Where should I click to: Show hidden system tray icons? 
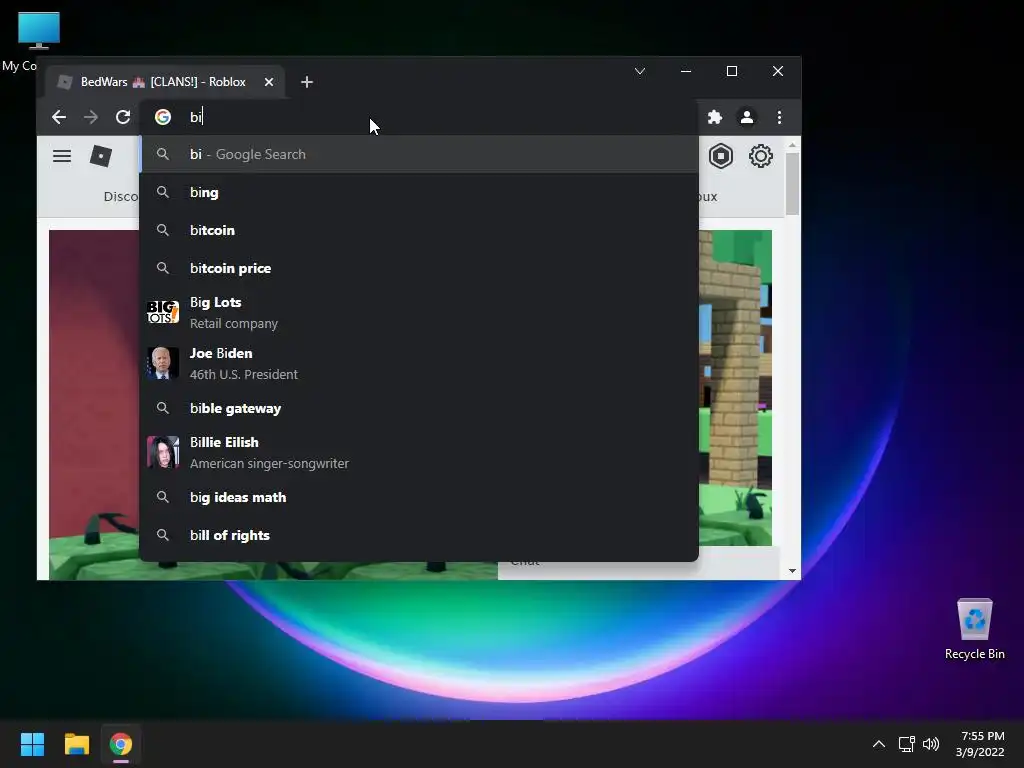[x=879, y=744]
